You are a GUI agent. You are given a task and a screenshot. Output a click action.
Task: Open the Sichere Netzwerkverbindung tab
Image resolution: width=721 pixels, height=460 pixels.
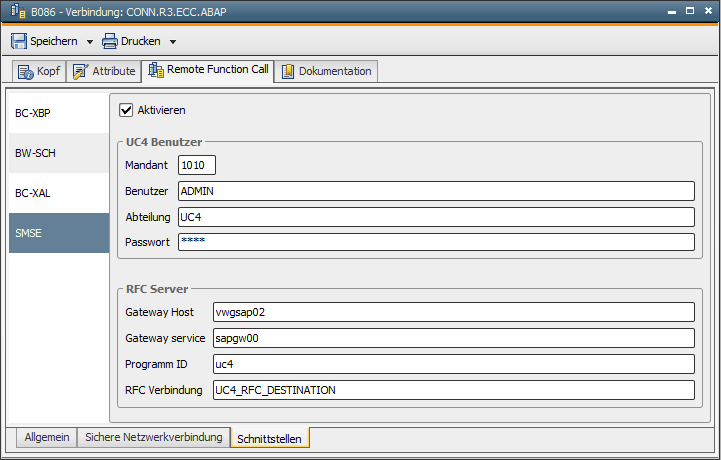(x=154, y=437)
